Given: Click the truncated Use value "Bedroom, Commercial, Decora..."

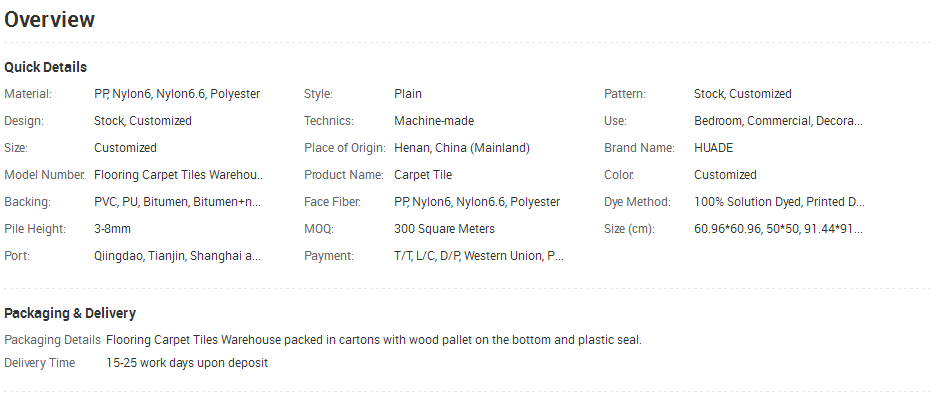Looking at the screenshot, I should coord(778,121).
